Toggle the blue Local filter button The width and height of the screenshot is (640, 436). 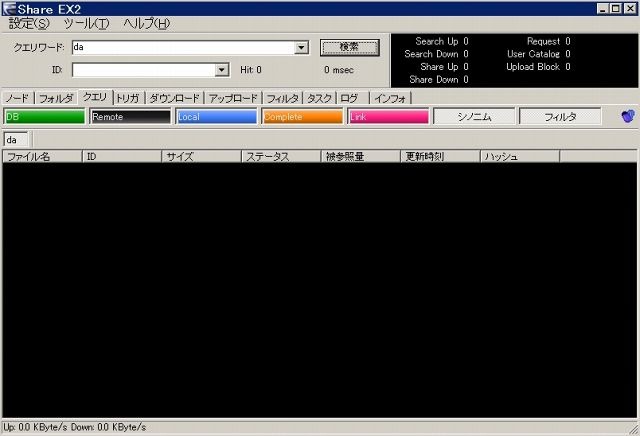216,117
